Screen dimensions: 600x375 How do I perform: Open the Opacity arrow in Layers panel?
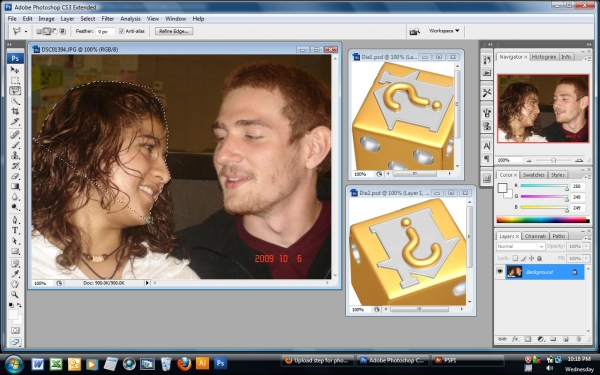pyautogui.click(x=586, y=246)
